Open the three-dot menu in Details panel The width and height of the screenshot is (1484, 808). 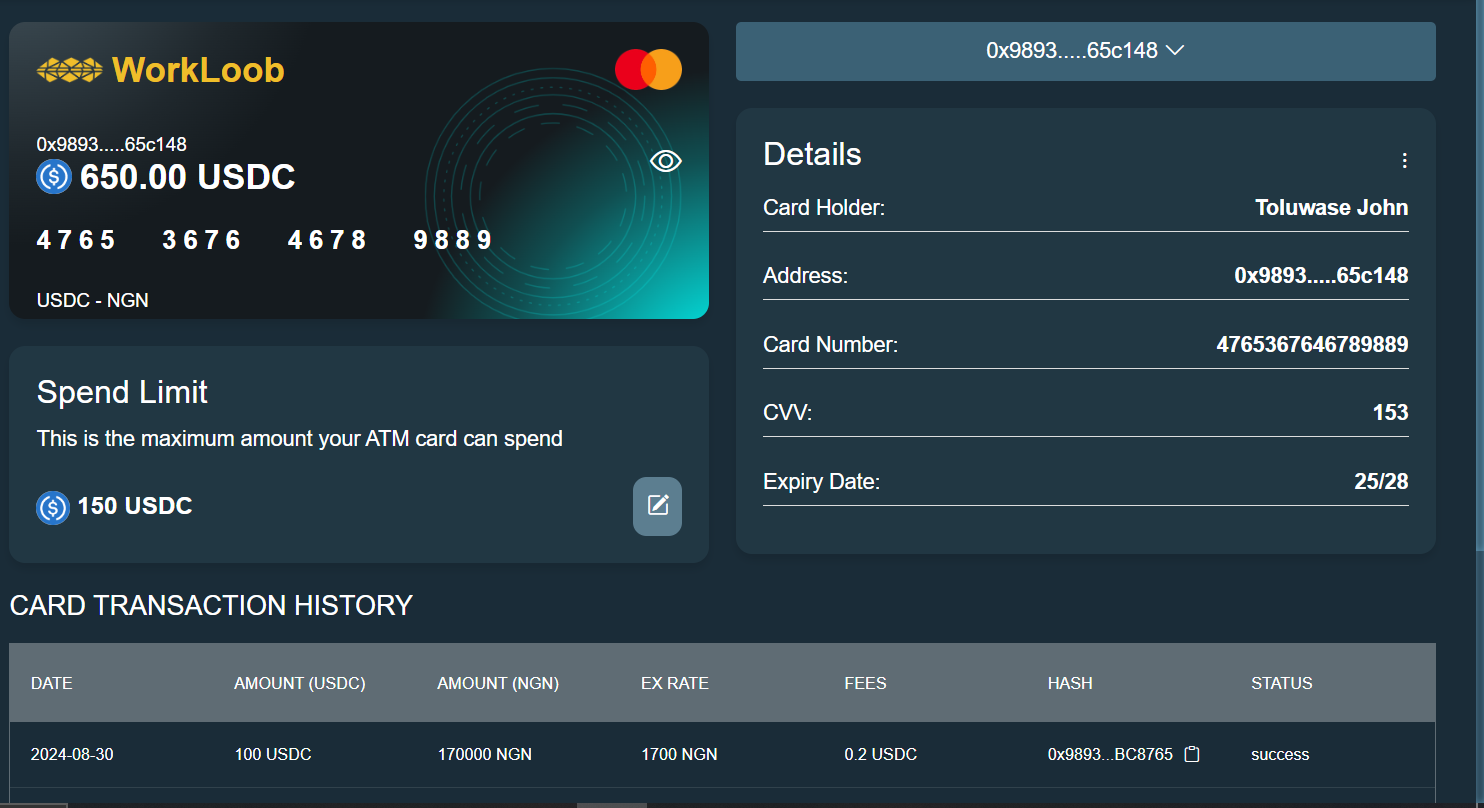tap(1404, 161)
